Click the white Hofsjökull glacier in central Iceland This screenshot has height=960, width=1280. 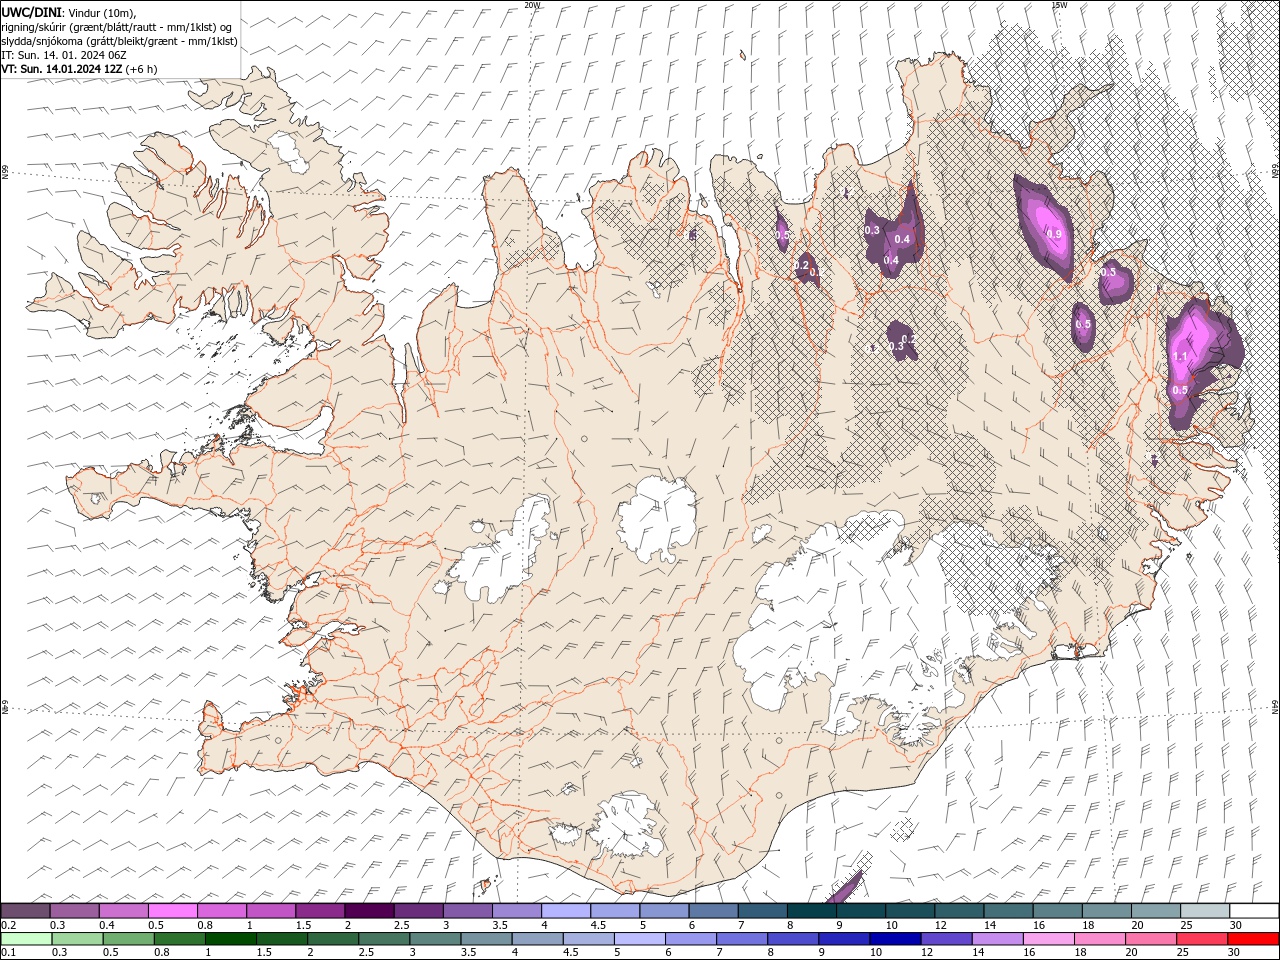tap(657, 519)
